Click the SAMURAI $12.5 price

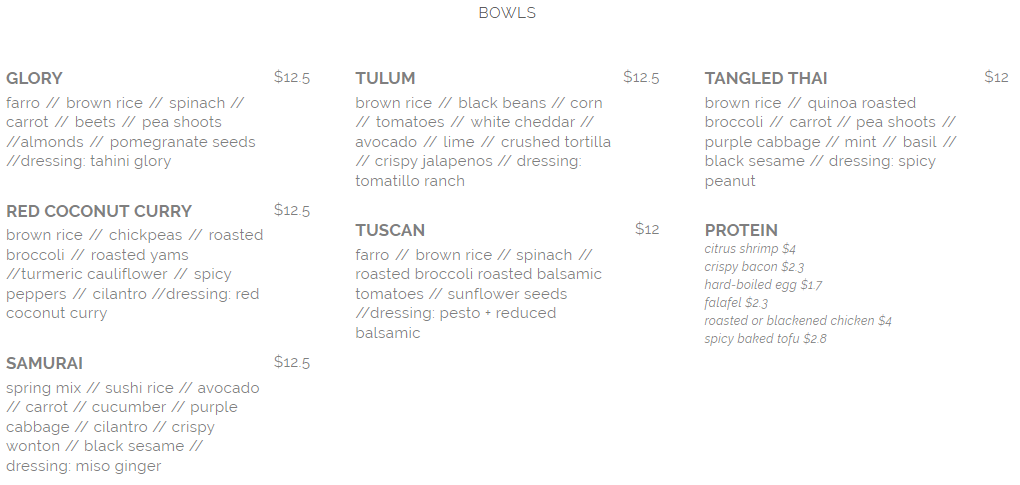click(x=292, y=362)
